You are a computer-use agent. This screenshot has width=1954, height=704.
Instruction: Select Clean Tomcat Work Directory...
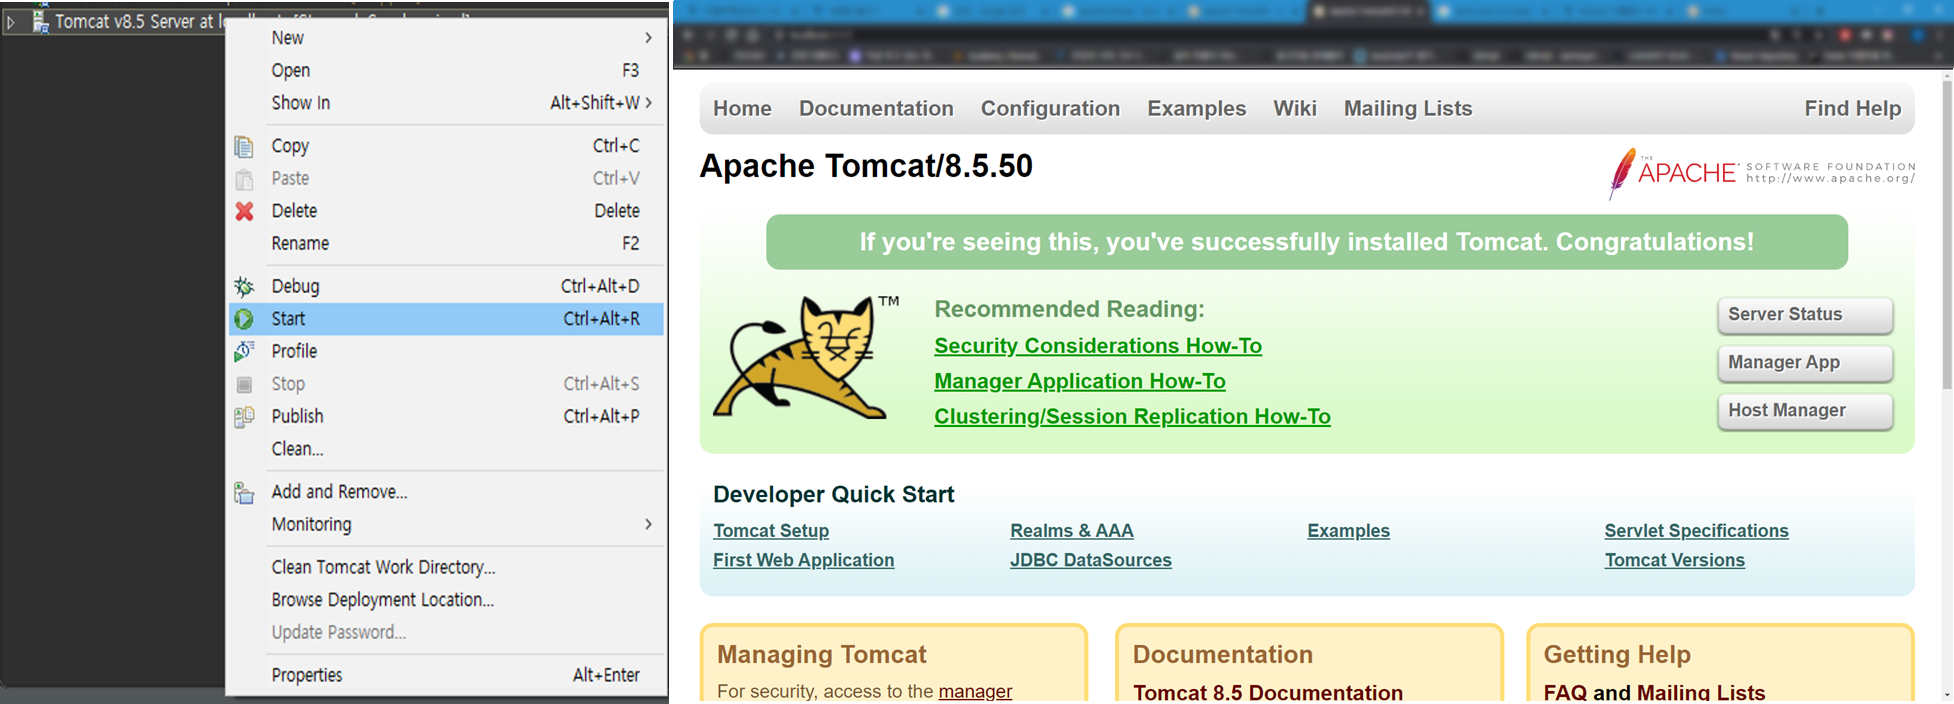446,567
